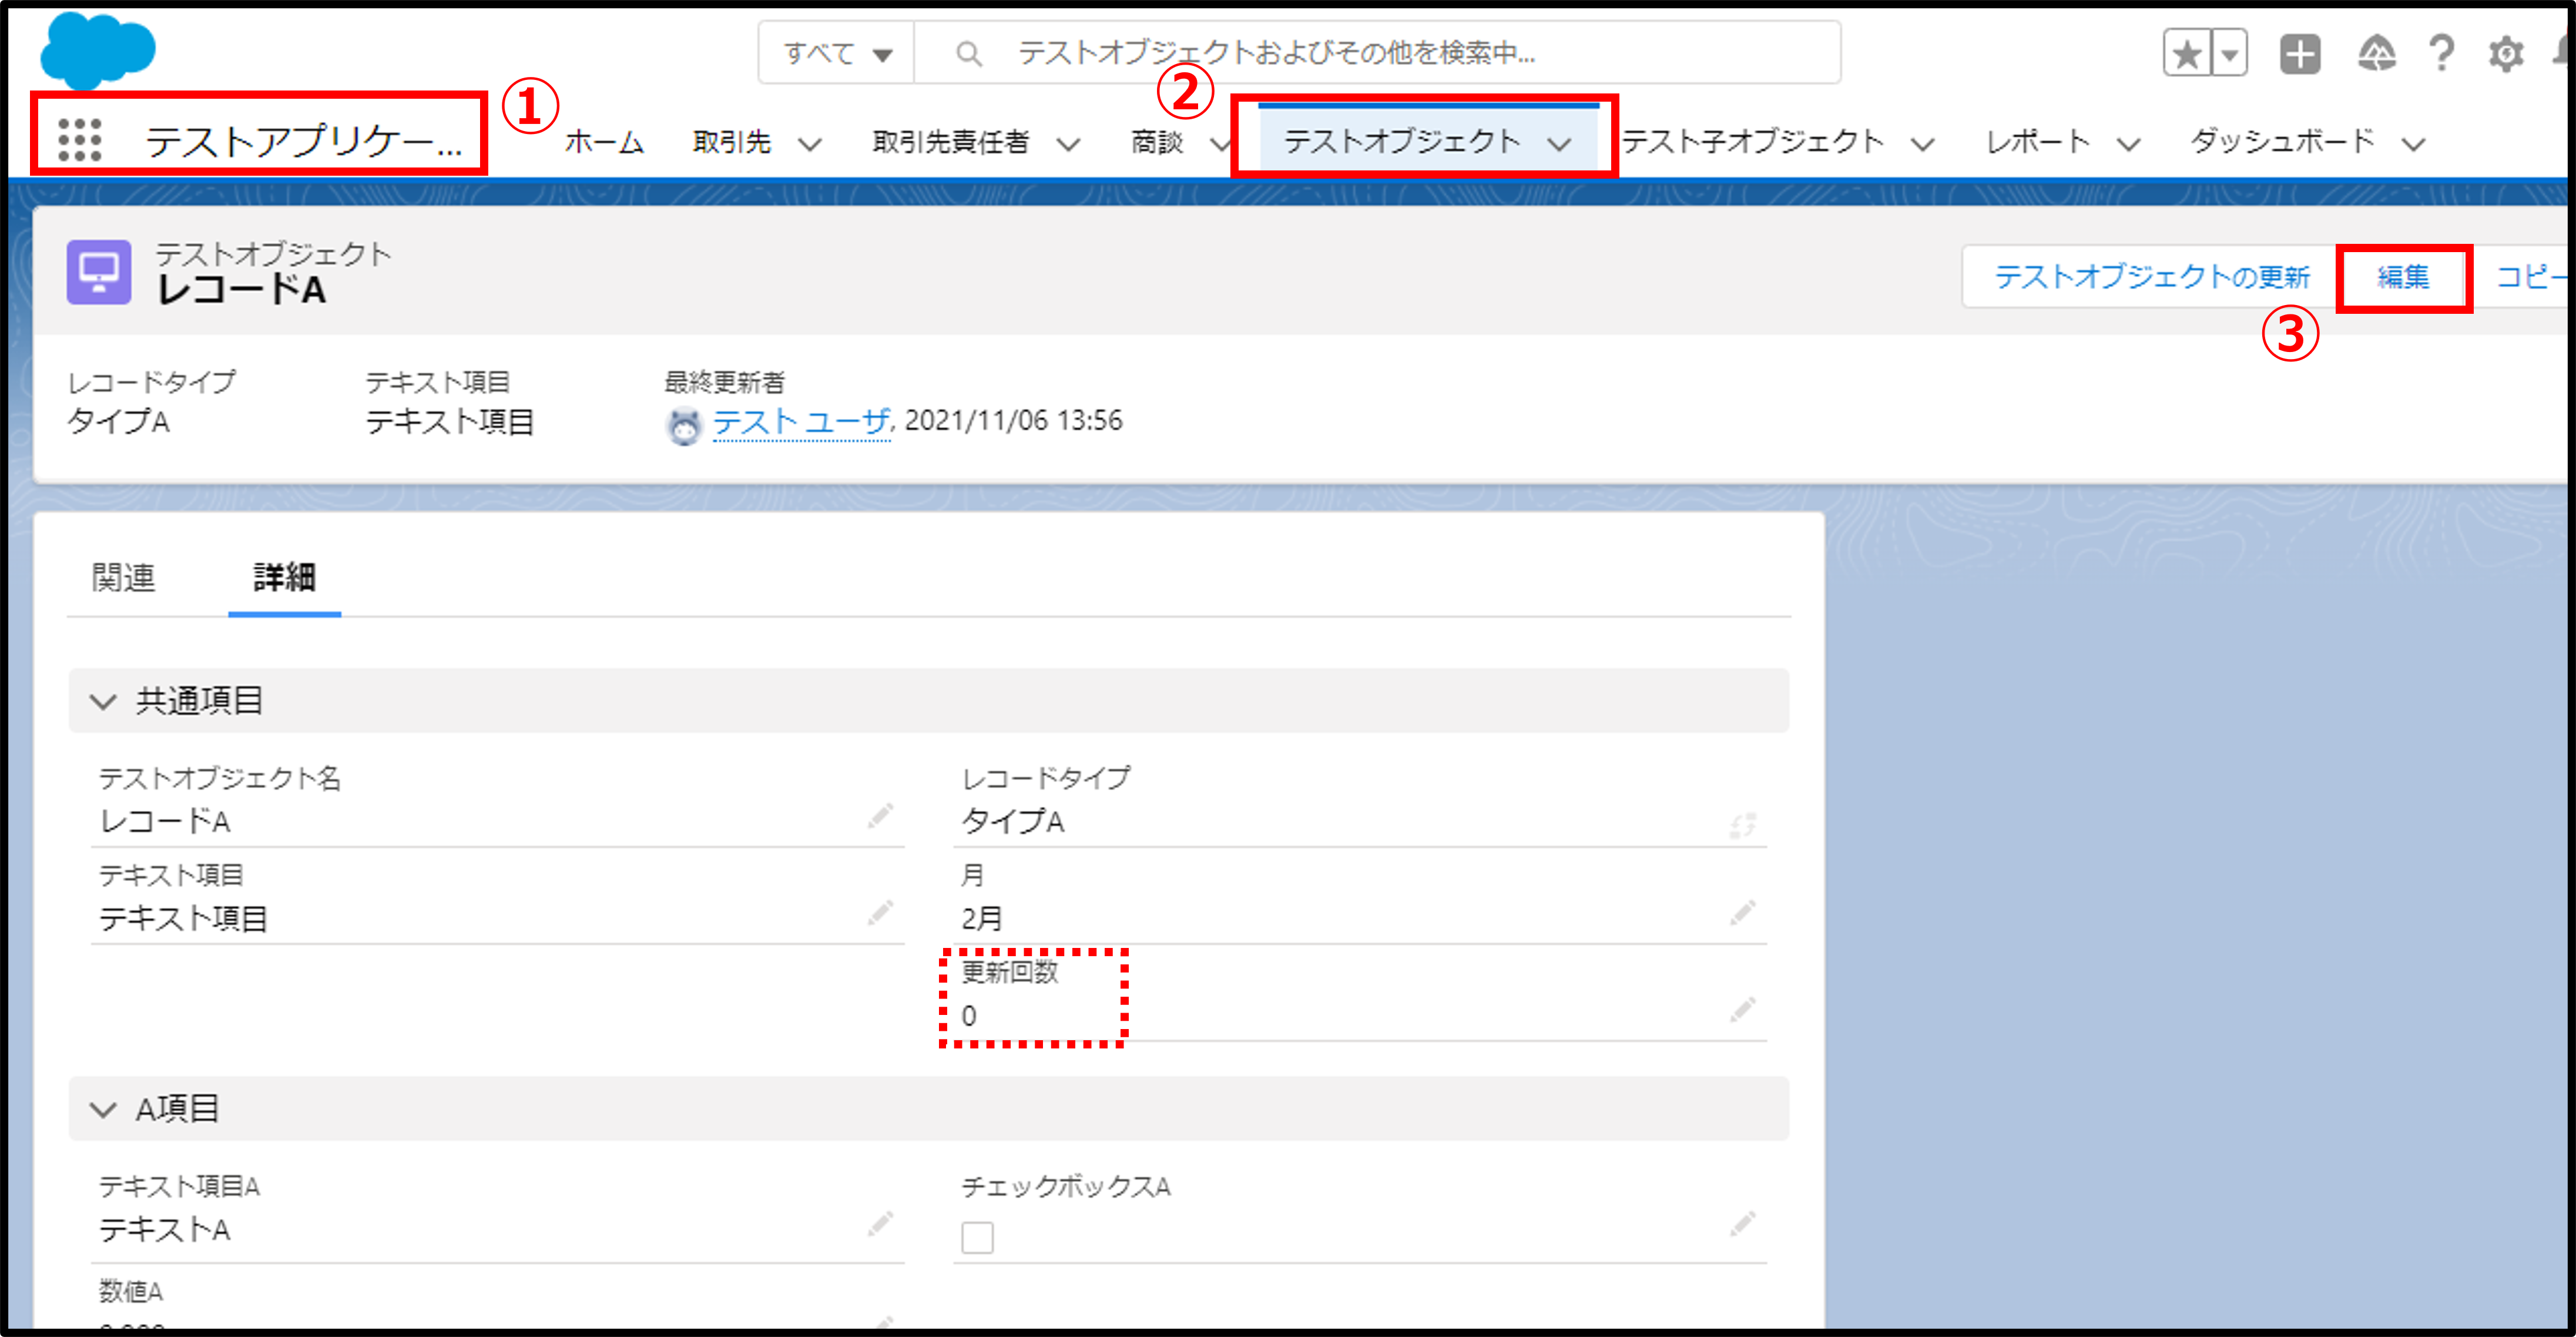The width and height of the screenshot is (2576, 1337).
Task: Expand the 取引先 tab dropdown chevron
Action: 810,143
